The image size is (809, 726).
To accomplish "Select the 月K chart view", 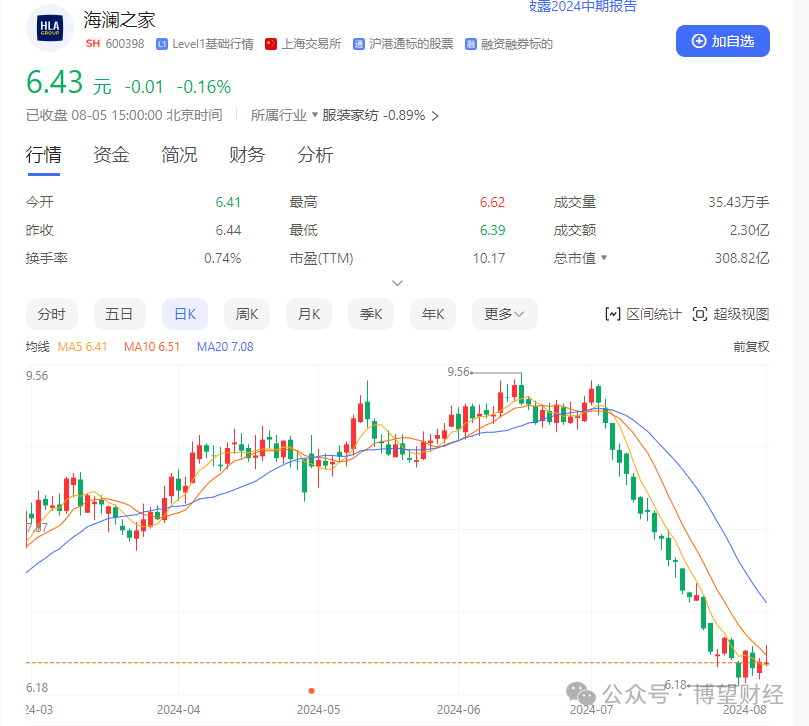I will click(309, 314).
